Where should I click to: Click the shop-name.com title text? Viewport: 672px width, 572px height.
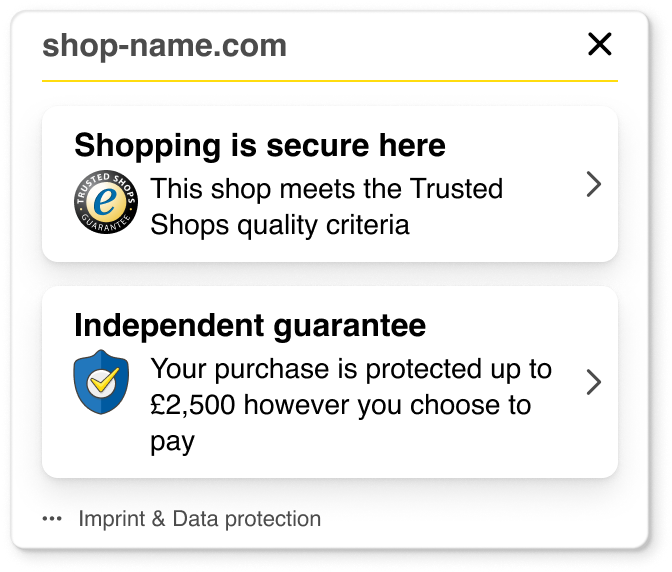point(164,45)
